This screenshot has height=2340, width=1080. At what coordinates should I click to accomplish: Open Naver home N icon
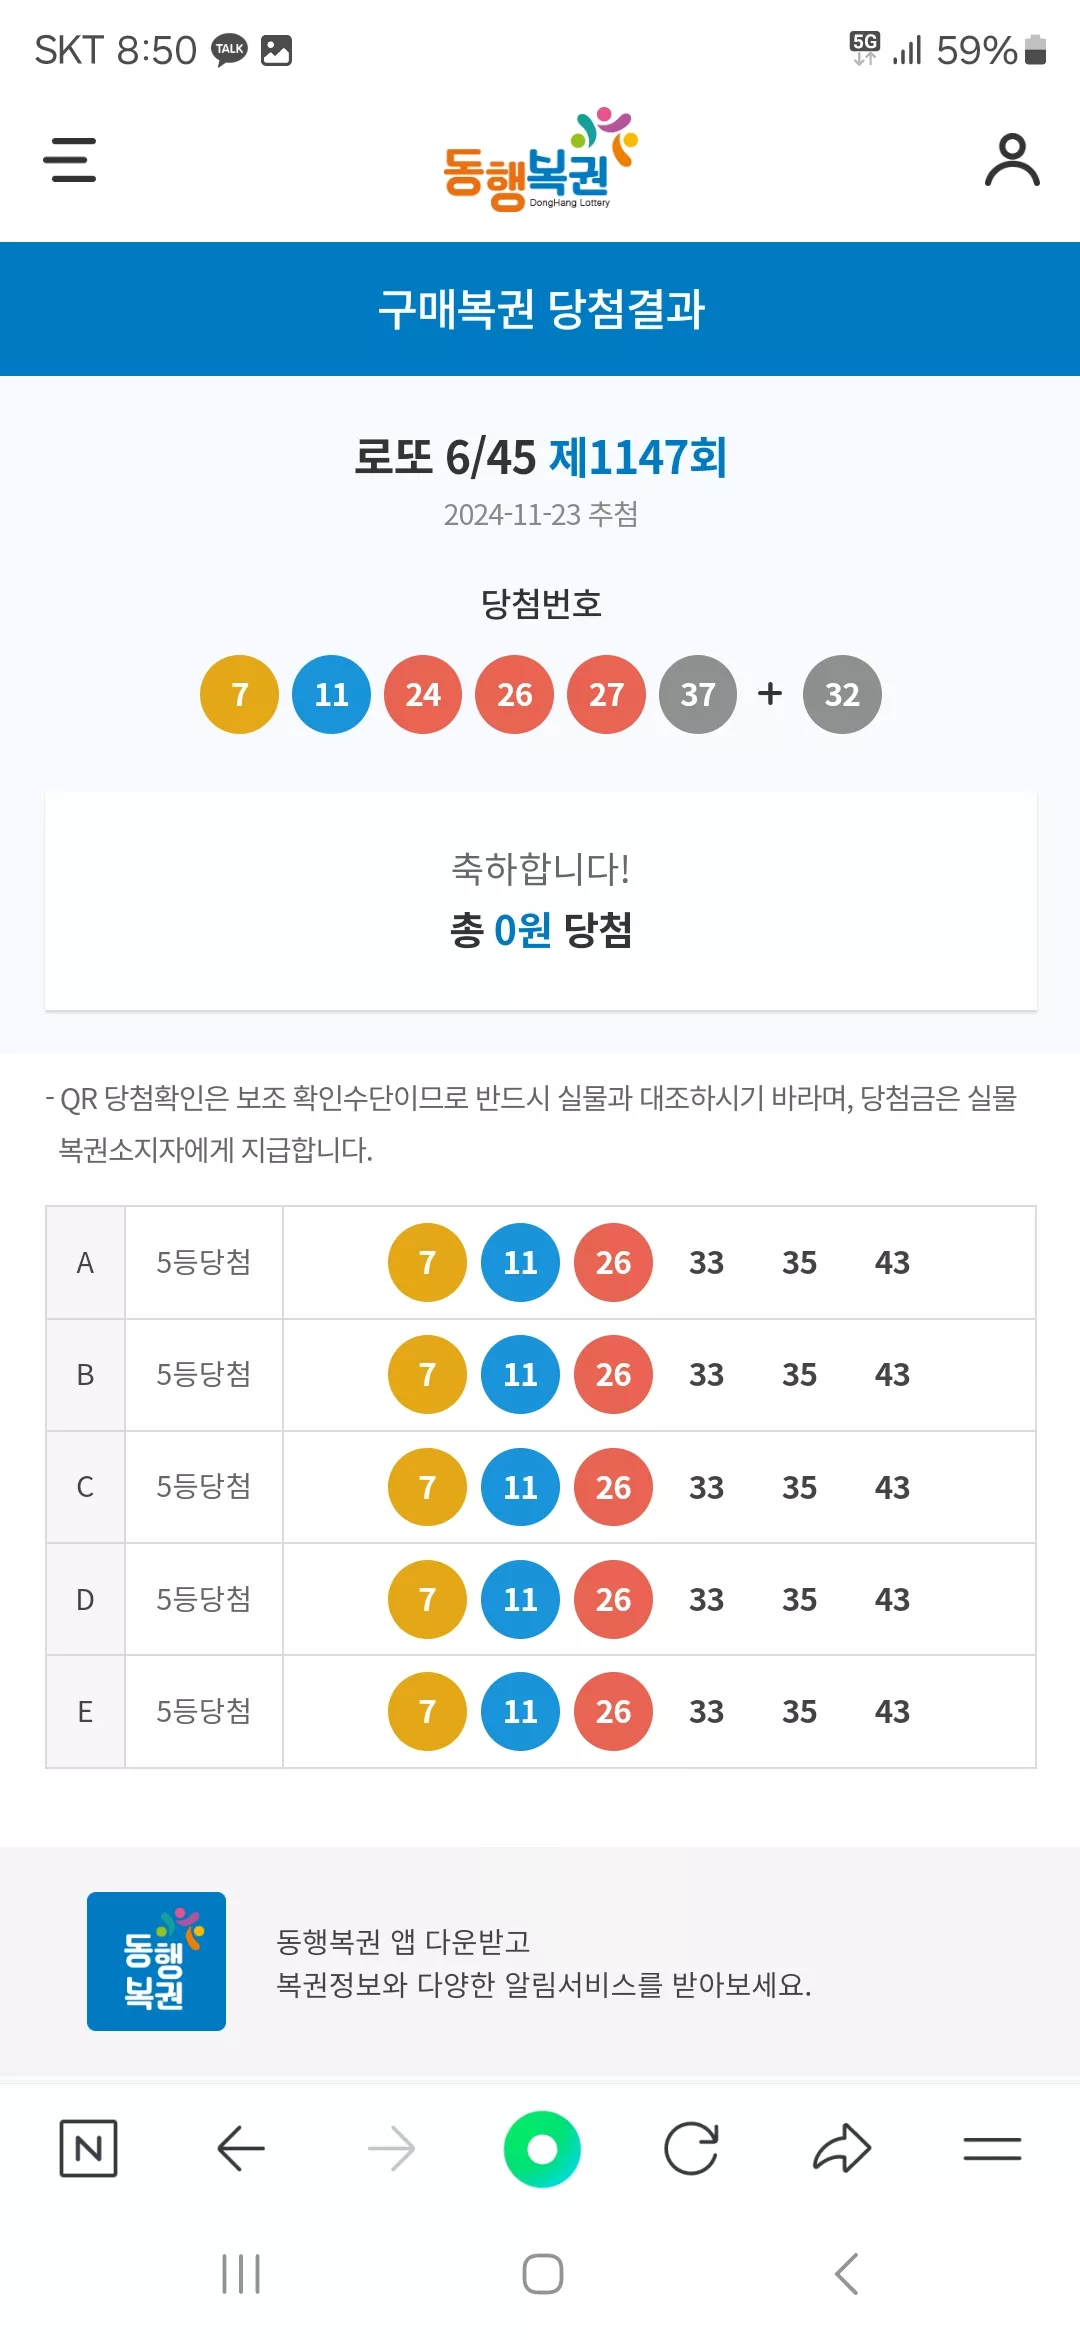pyautogui.click(x=89, y=2148)
